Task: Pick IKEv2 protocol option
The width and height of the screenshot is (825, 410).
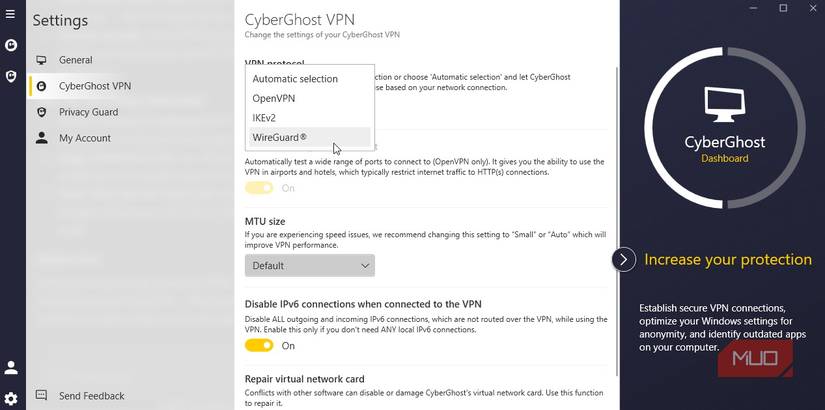Action: tap(265, 118)
